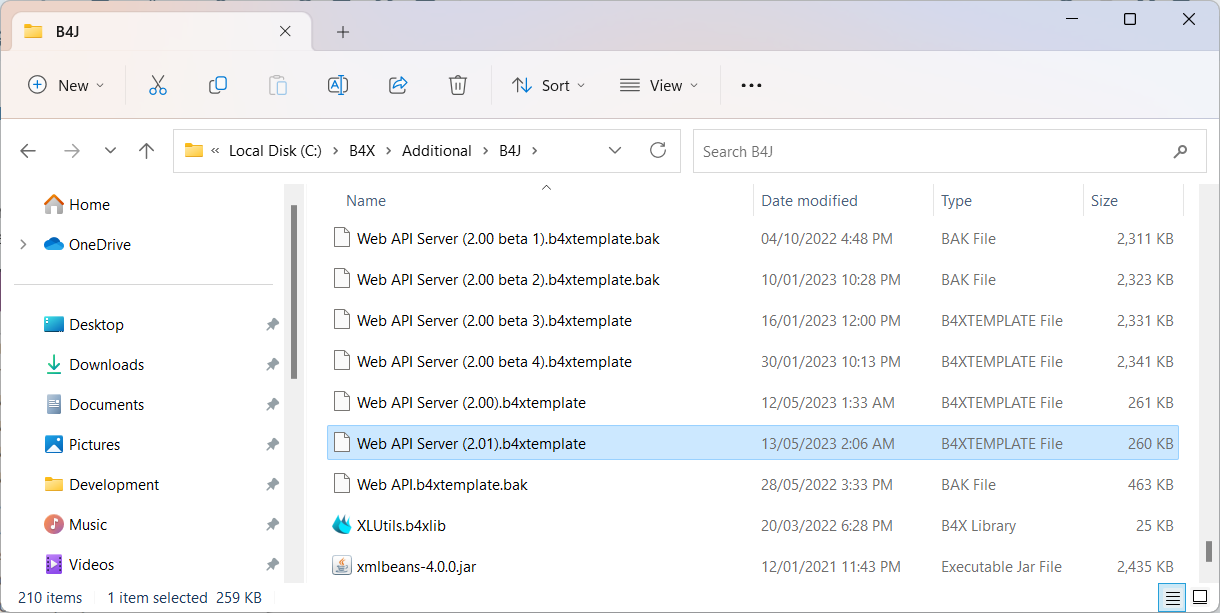Screen dimensions: 1220x613
Task: Open a new File Explorer tab
Action: tap(343, 32)
